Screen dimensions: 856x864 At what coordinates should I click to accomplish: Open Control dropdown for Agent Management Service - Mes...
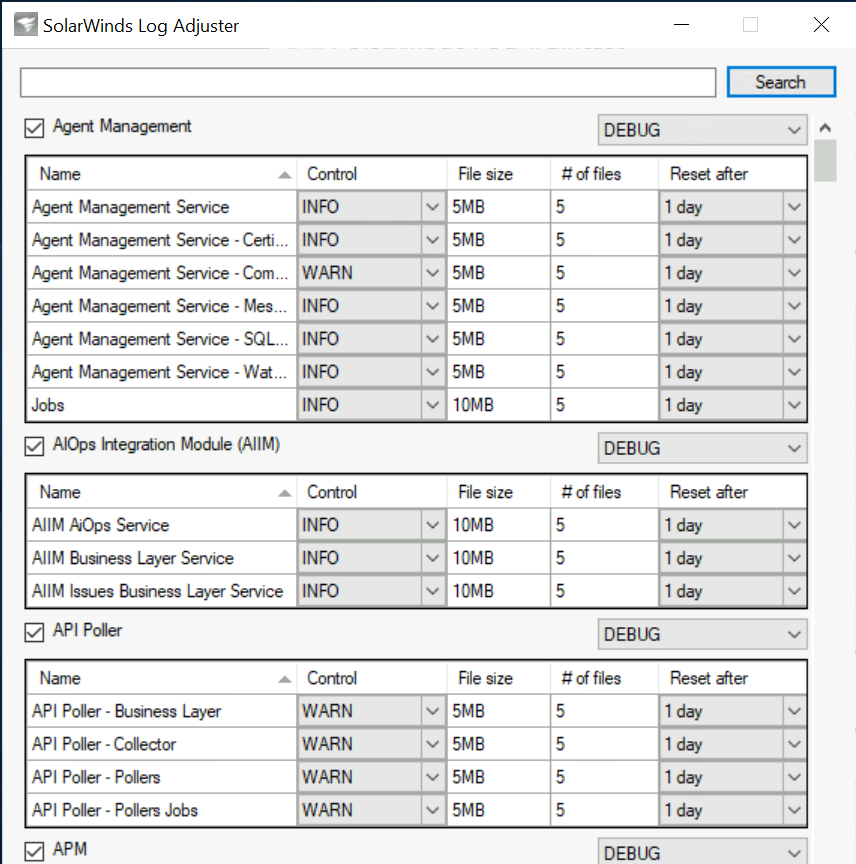click(371, 306)
